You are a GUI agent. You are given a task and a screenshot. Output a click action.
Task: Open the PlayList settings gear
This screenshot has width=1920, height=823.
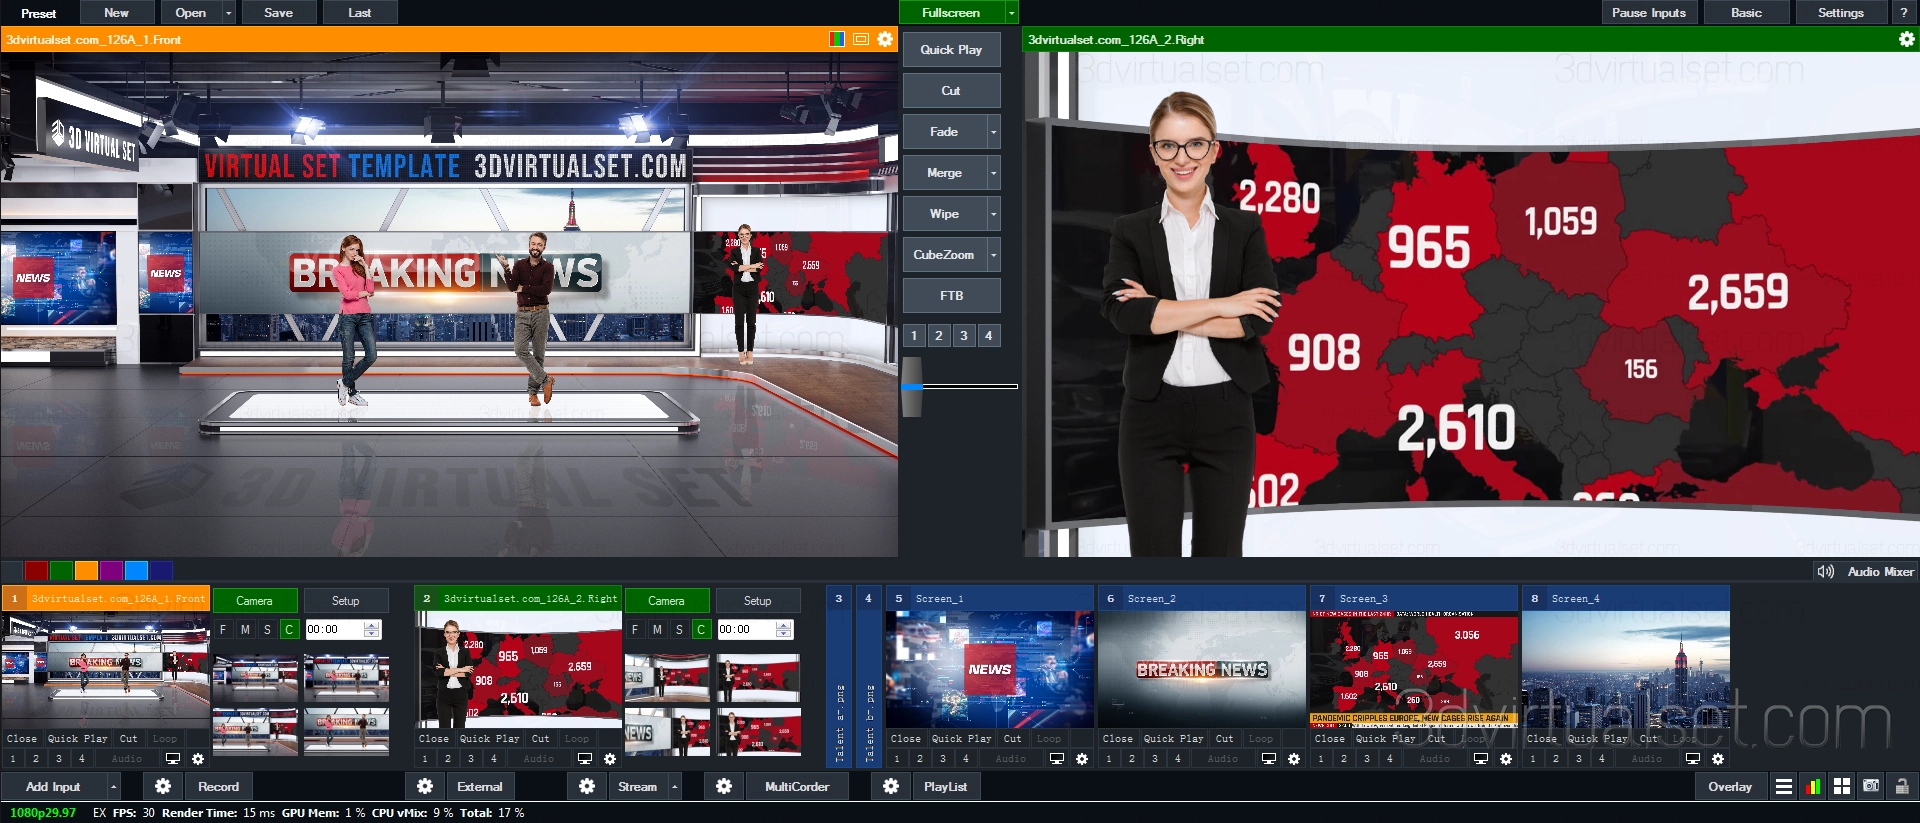891,787
